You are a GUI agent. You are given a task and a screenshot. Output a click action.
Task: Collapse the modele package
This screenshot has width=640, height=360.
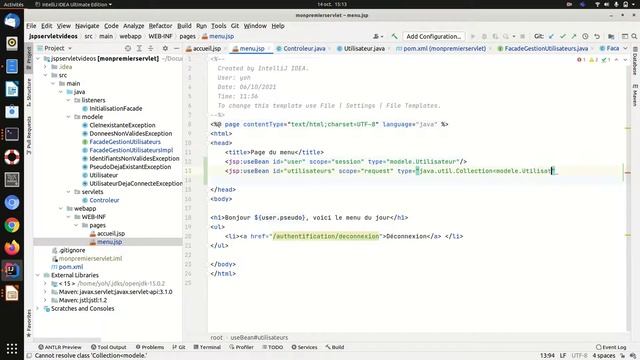(x=68, y=117)
